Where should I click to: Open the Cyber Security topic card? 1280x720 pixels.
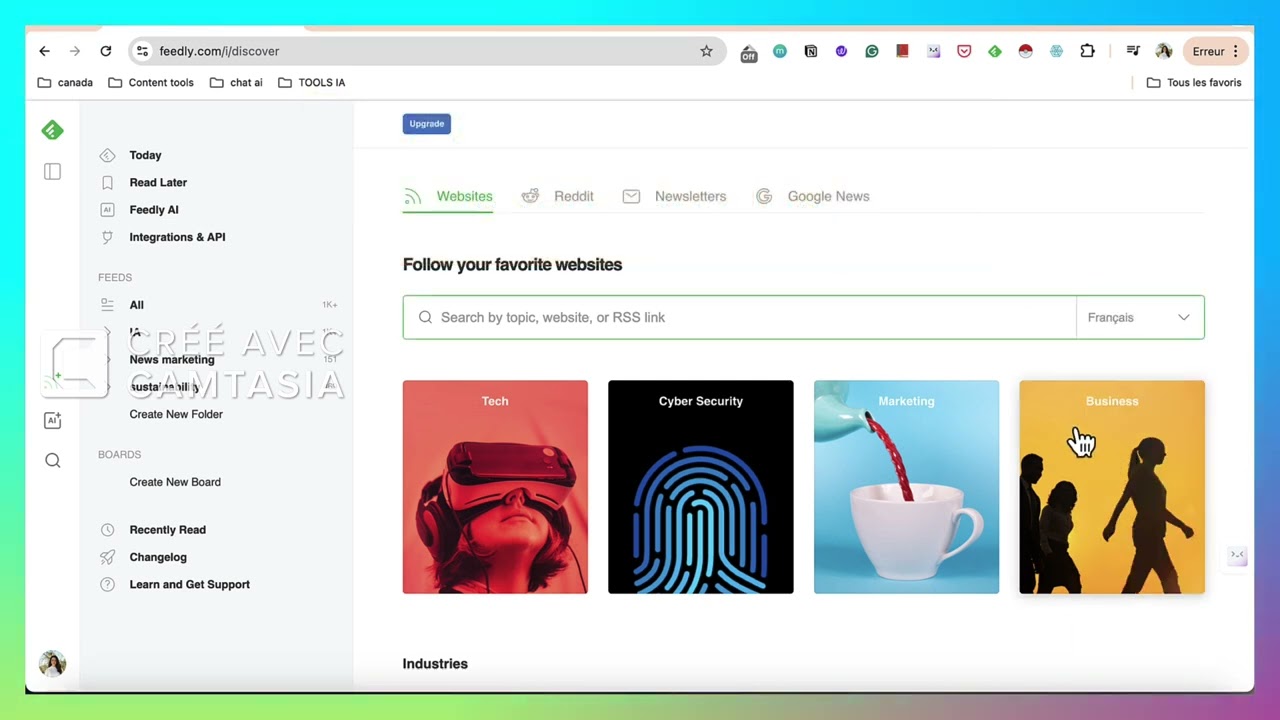(701, 487)
